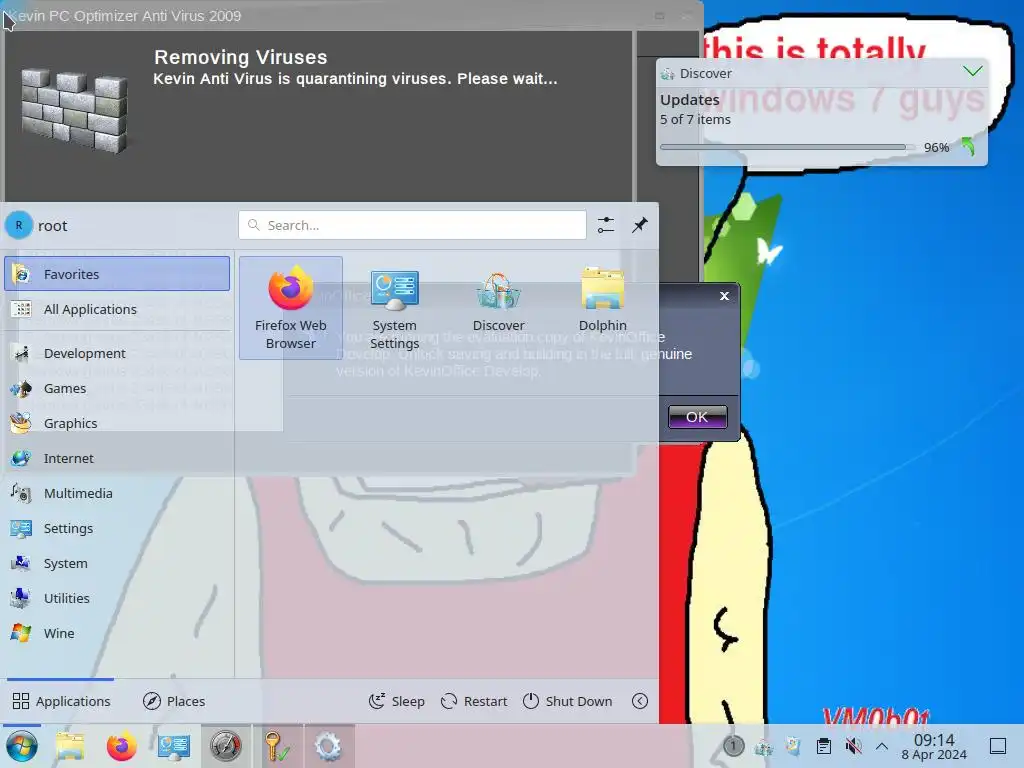Click the Discover notification title icon
This screenshot has height=768, width=1024.
click(667, 73)
